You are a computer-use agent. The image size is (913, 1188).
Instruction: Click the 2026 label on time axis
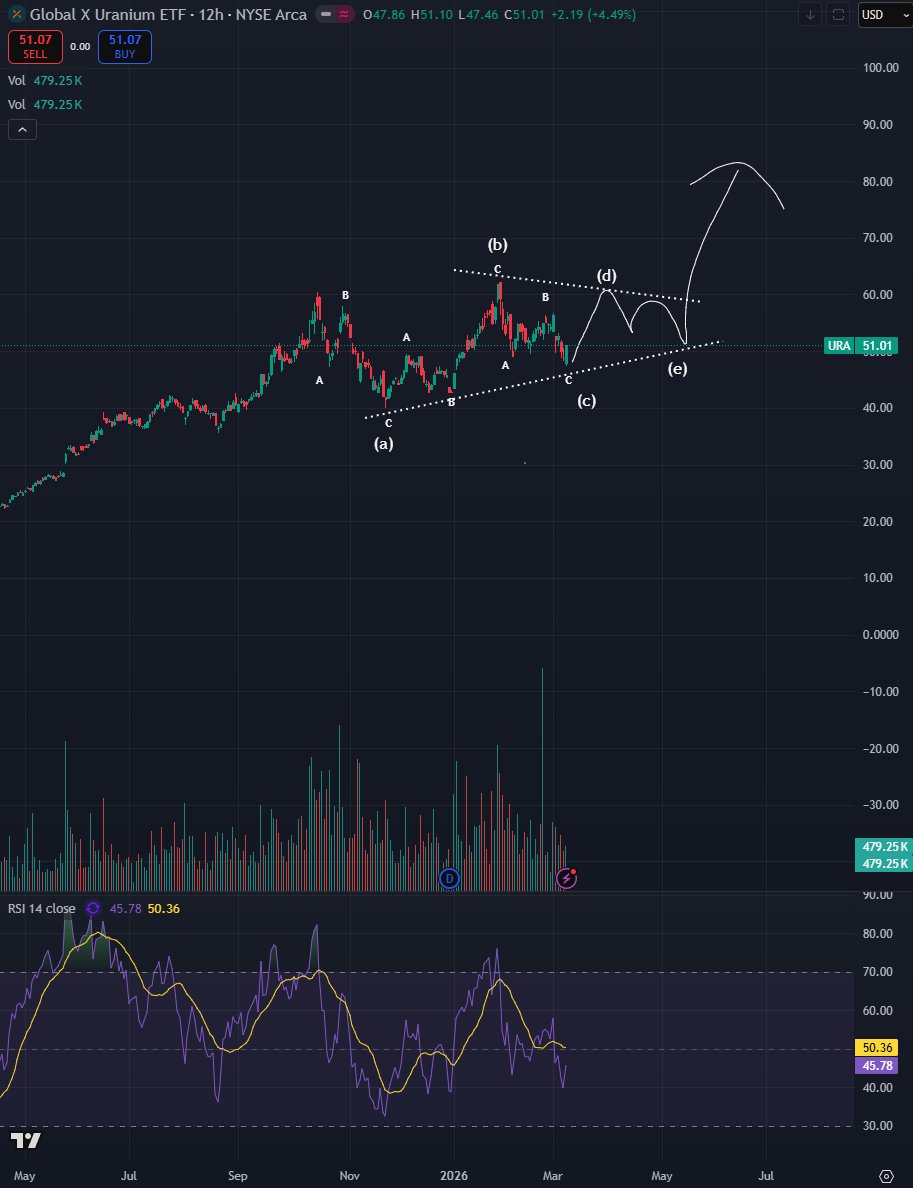click(x=455, y=1176)
